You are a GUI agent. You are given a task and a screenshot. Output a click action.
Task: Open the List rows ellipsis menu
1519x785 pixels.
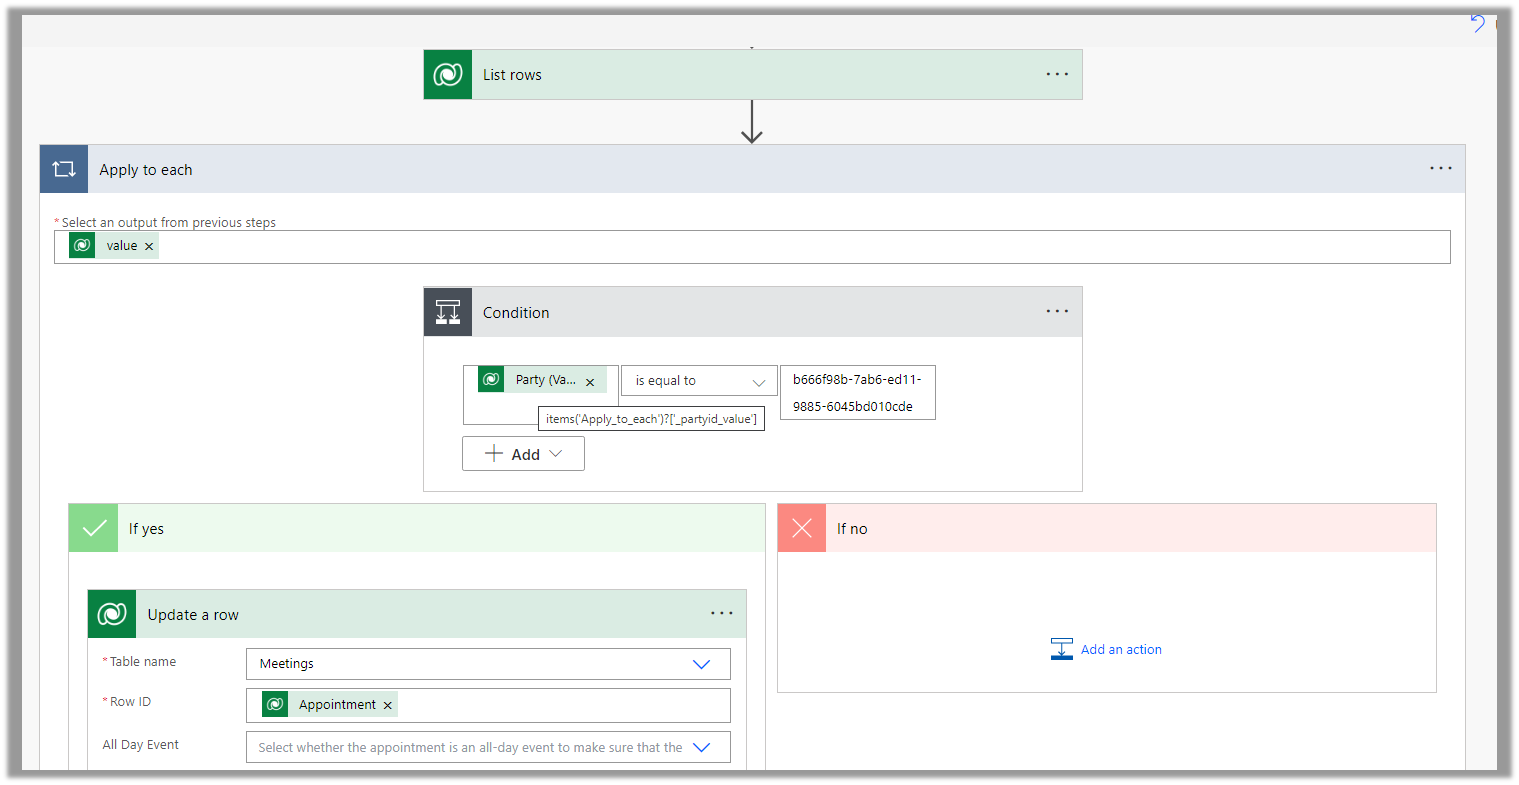(x=1057, y=75)
